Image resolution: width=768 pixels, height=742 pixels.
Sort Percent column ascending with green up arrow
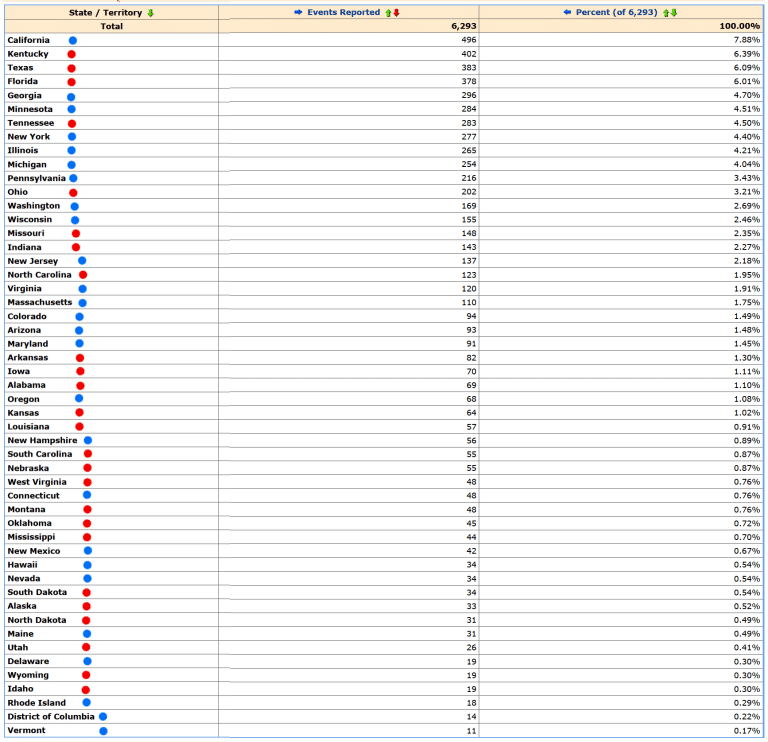tap(666, 13)
